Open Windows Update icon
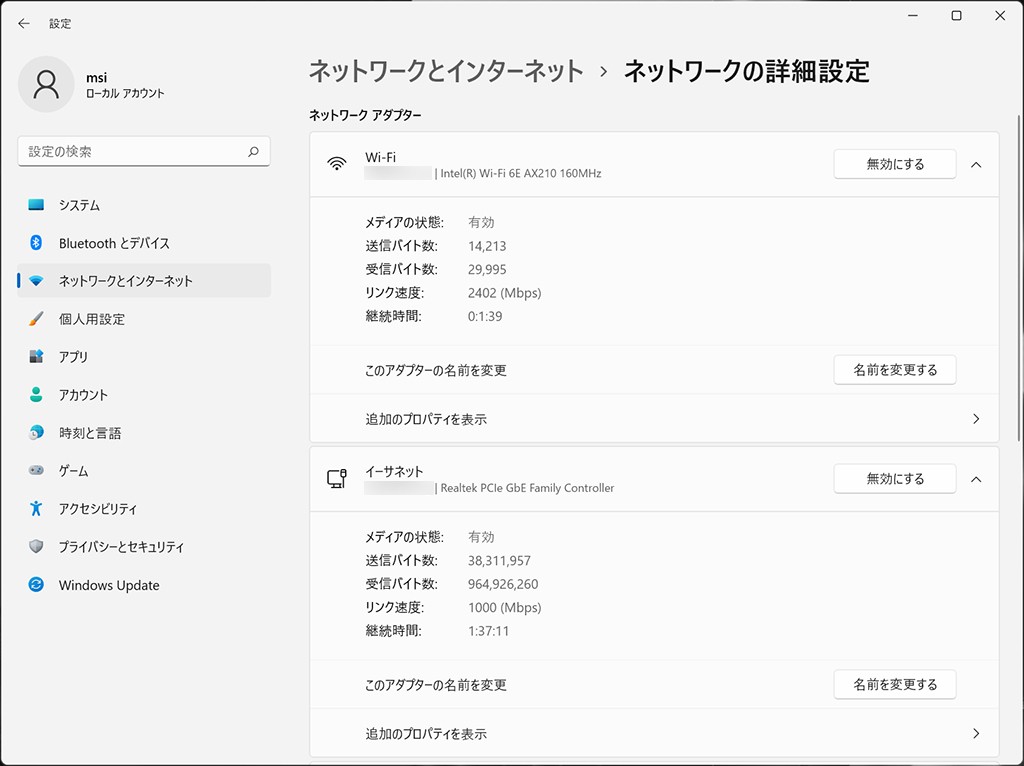1024x766 pixels. point(37,585)
